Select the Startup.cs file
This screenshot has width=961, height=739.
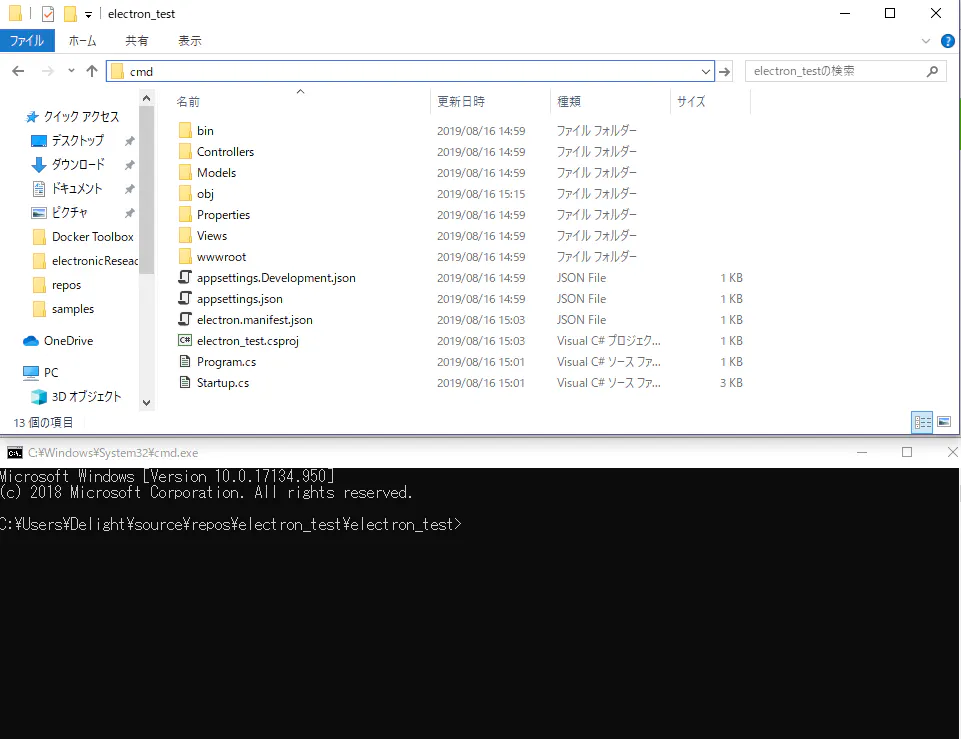(x=222, y=382)
